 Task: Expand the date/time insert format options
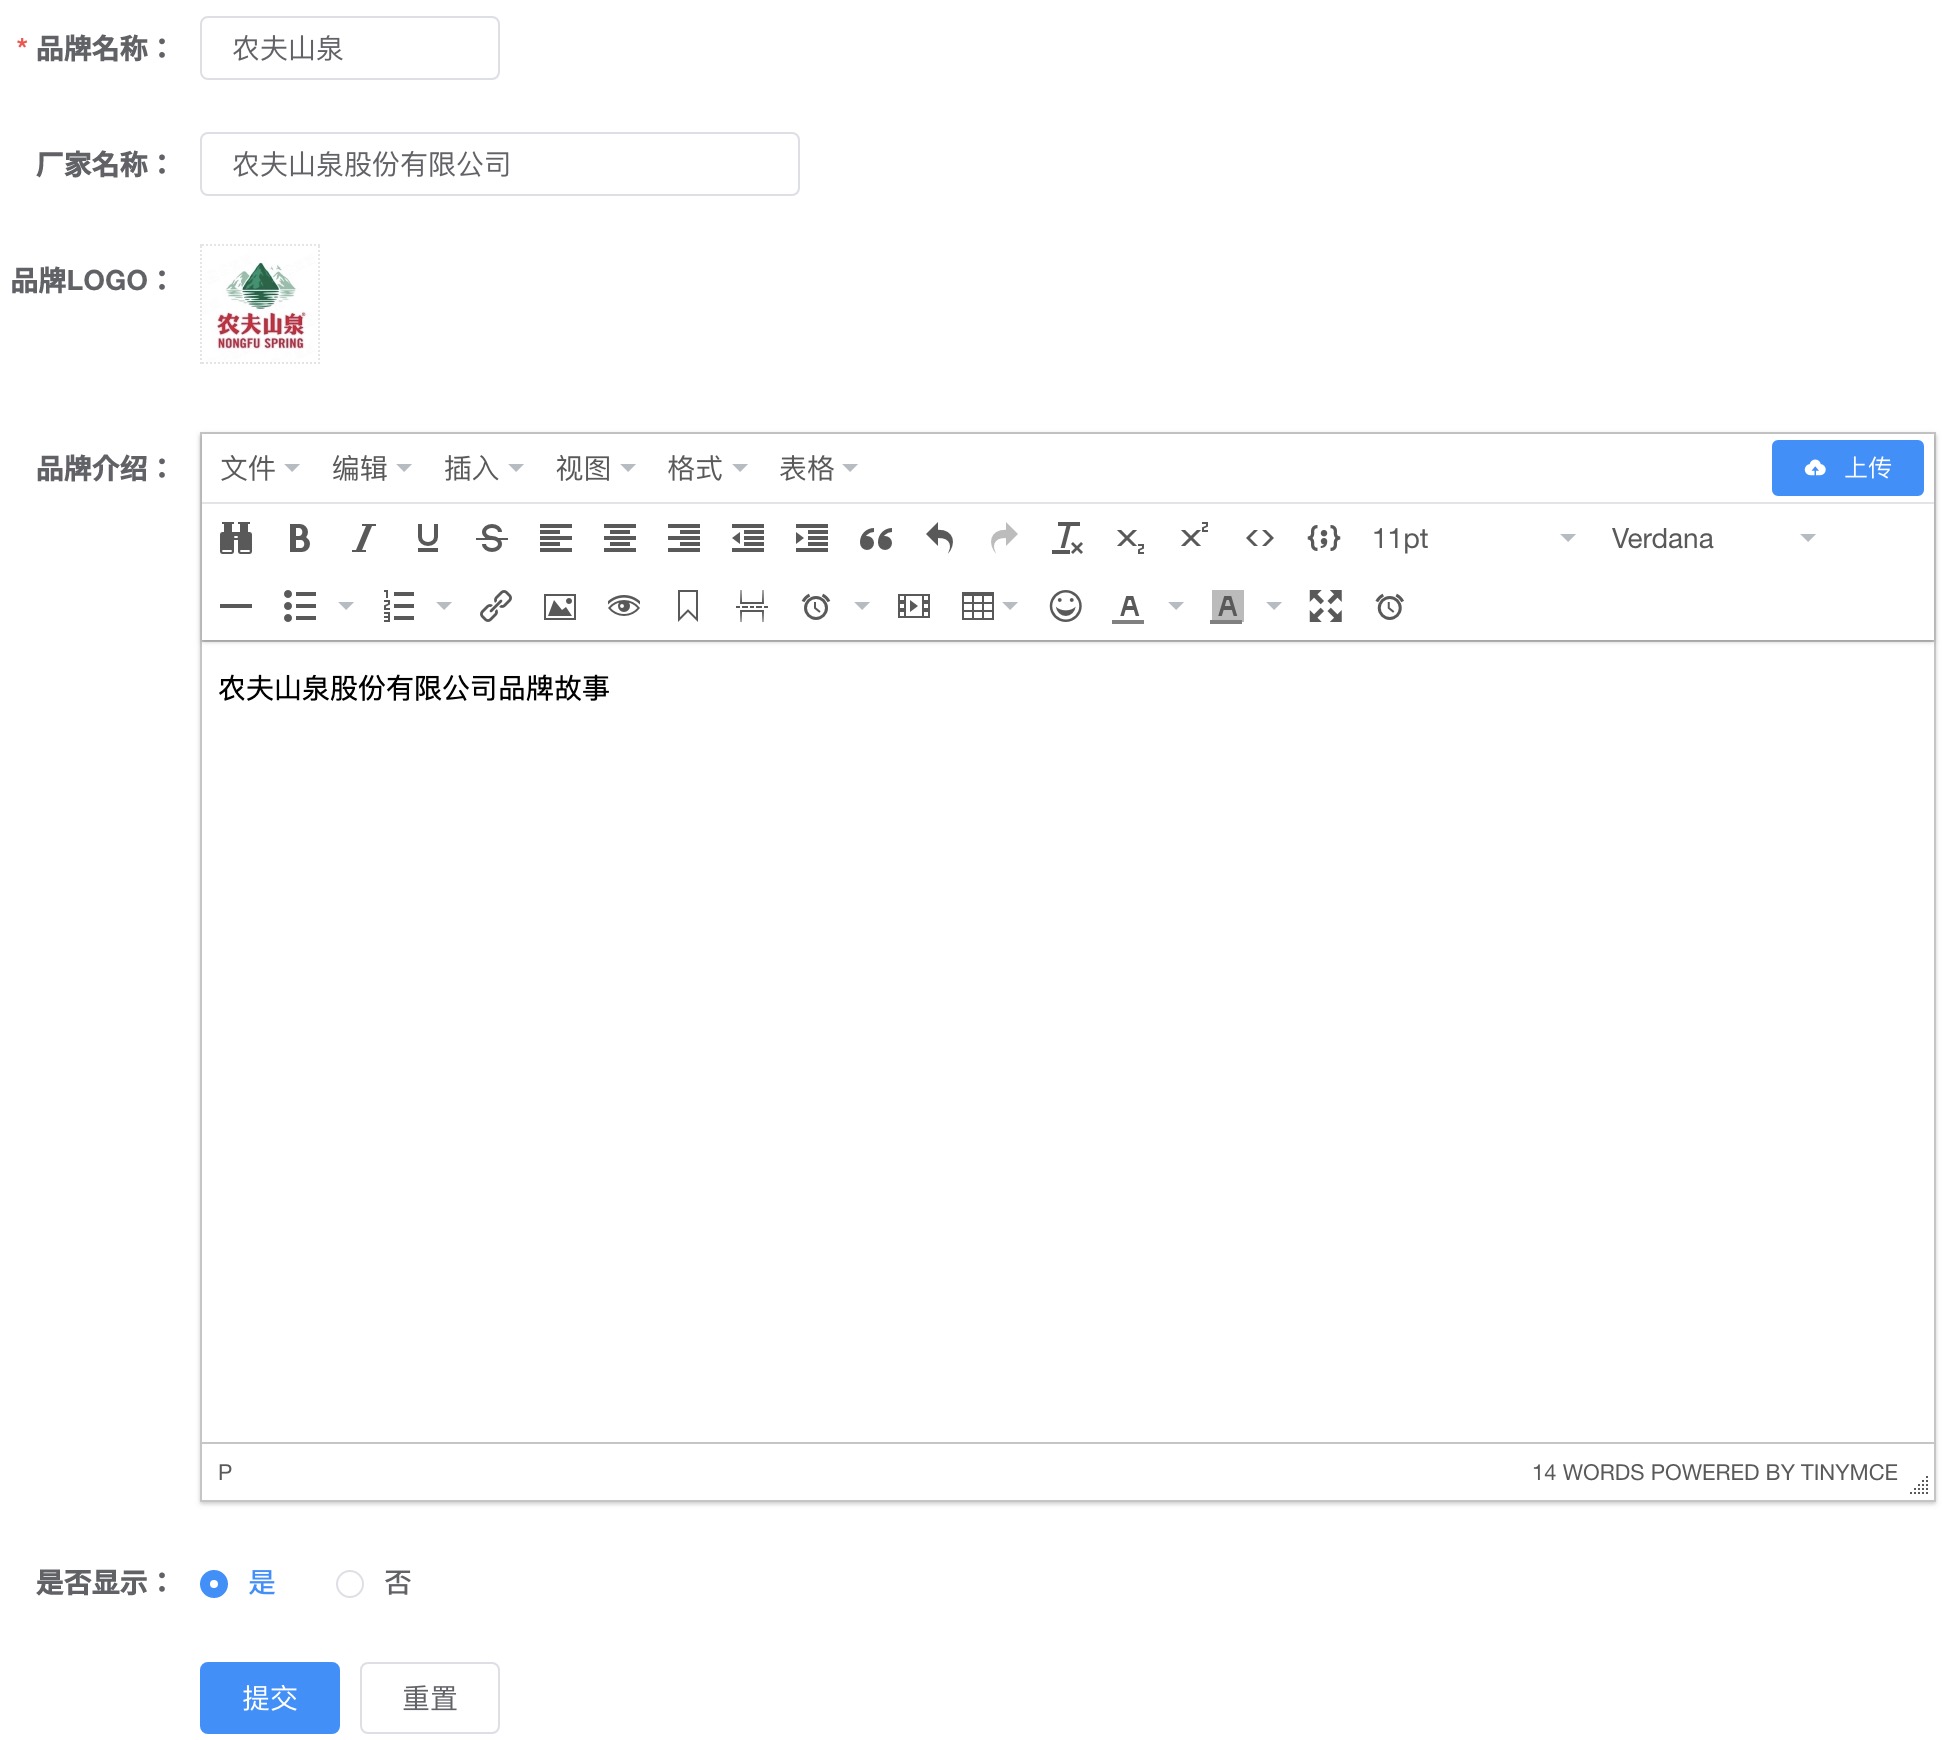point(862,606)
